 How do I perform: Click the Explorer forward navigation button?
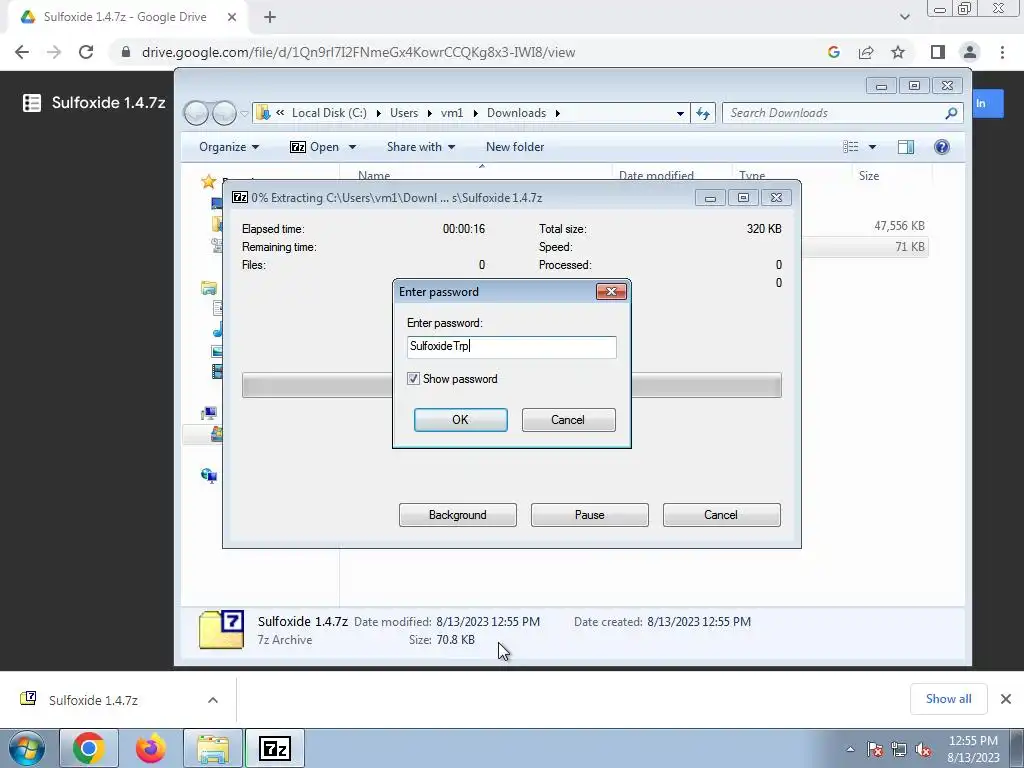click(224, 113)
